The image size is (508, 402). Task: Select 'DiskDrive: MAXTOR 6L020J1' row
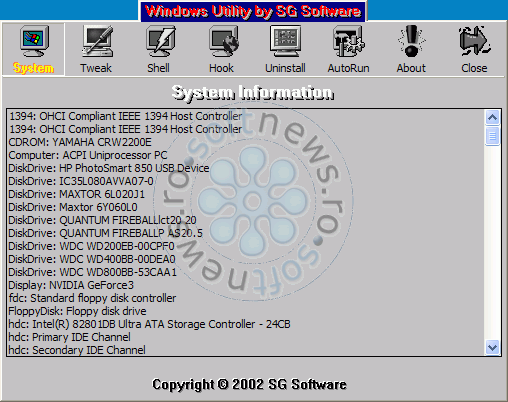point(245,194)
